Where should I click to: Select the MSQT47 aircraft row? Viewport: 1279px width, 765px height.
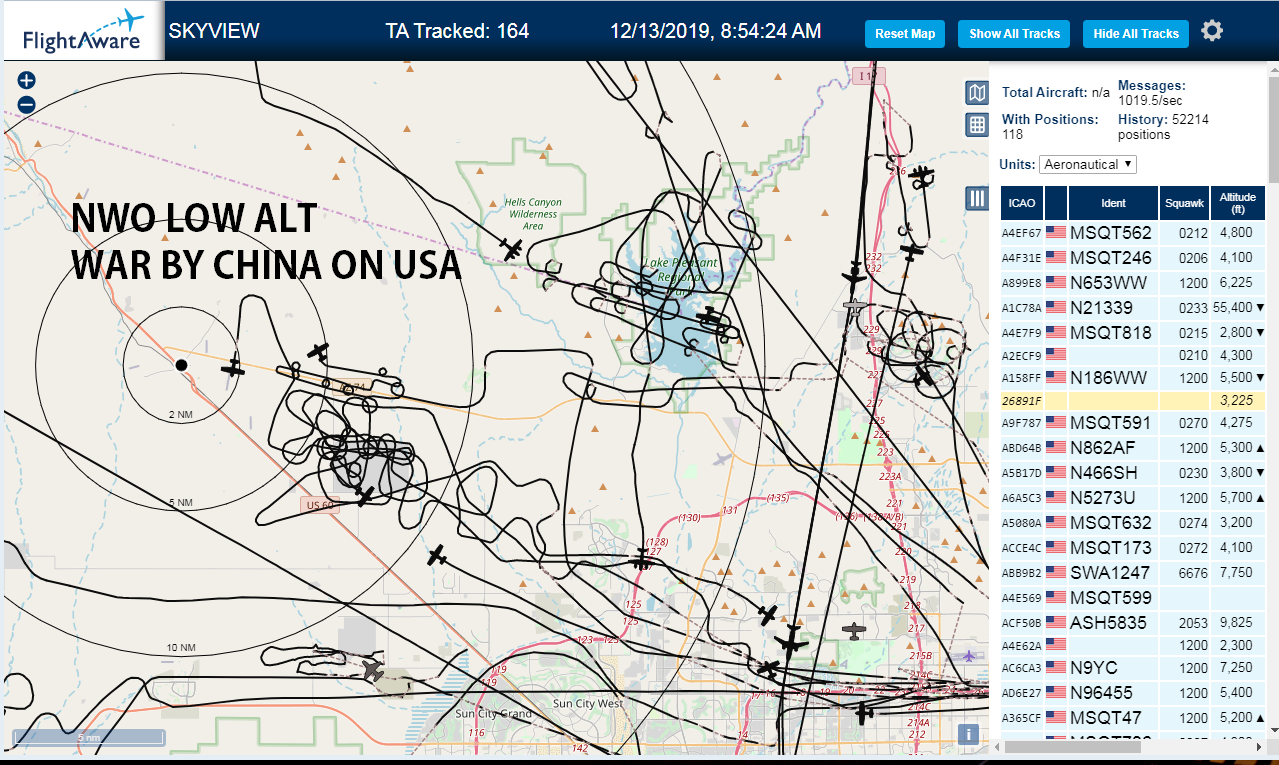[x=1134, y=718]
